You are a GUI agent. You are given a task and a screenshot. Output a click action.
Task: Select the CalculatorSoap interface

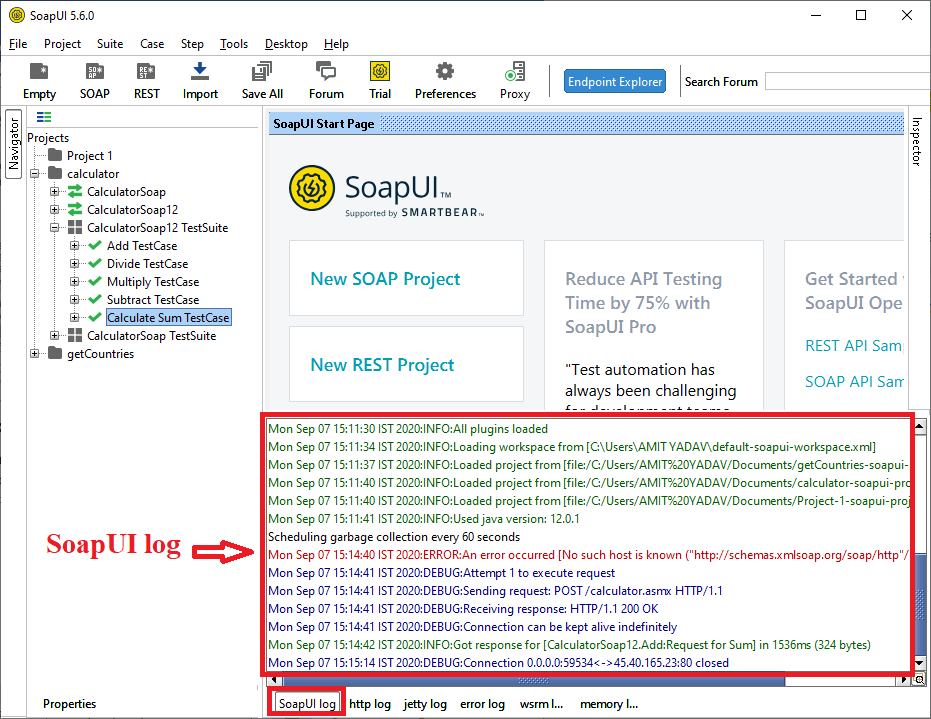pyautogui.click(x=126, y=192)
